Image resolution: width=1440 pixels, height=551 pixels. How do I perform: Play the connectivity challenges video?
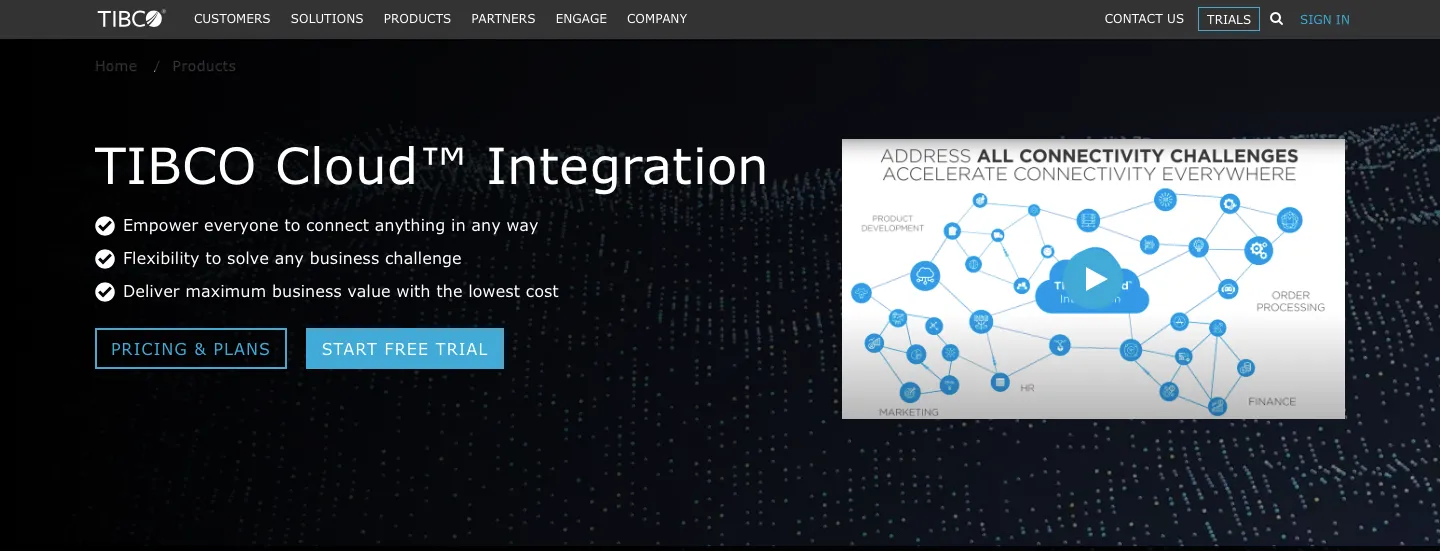[1092, 278]
